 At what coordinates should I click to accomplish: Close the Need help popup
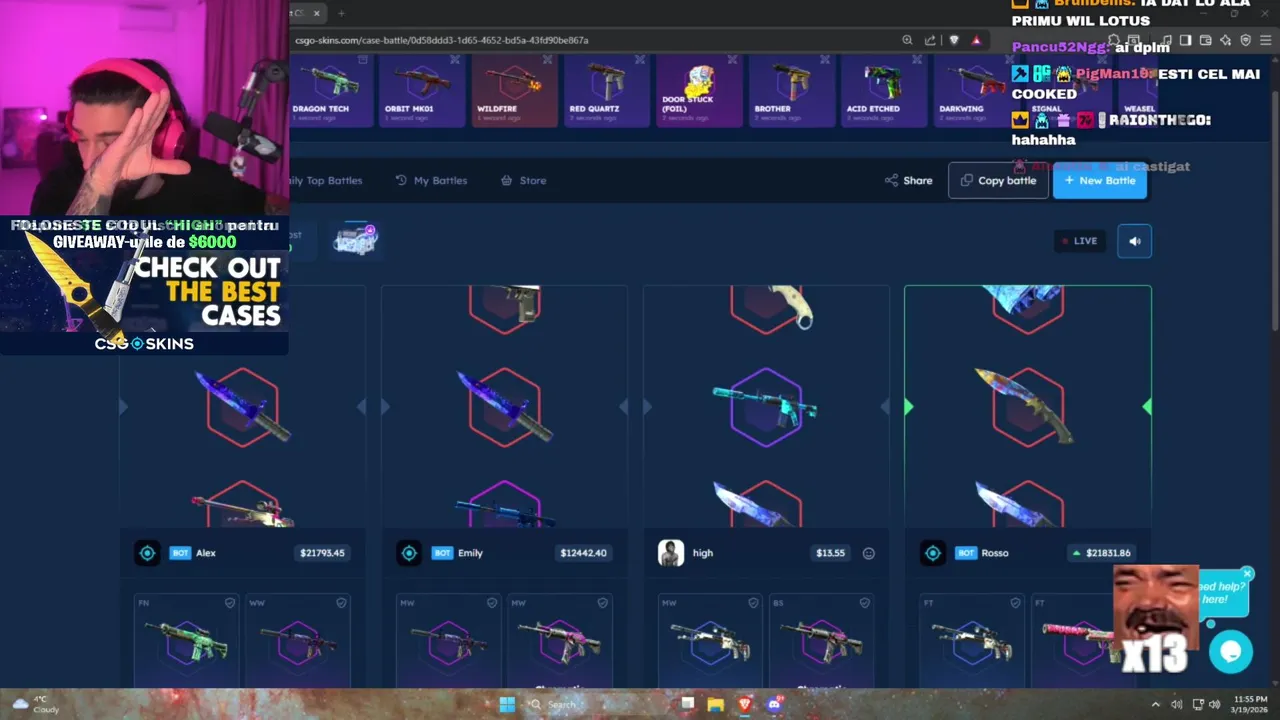(x=1247, y=574)
